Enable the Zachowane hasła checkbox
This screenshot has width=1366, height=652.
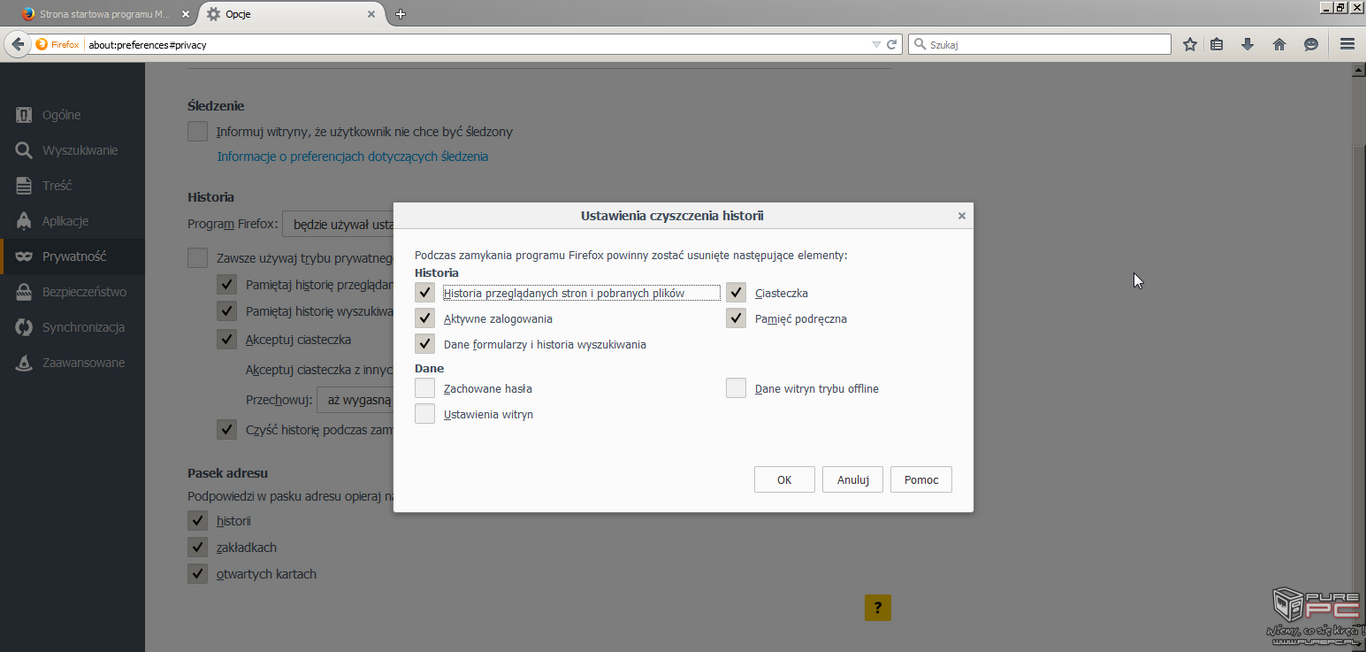pos(425,388)
